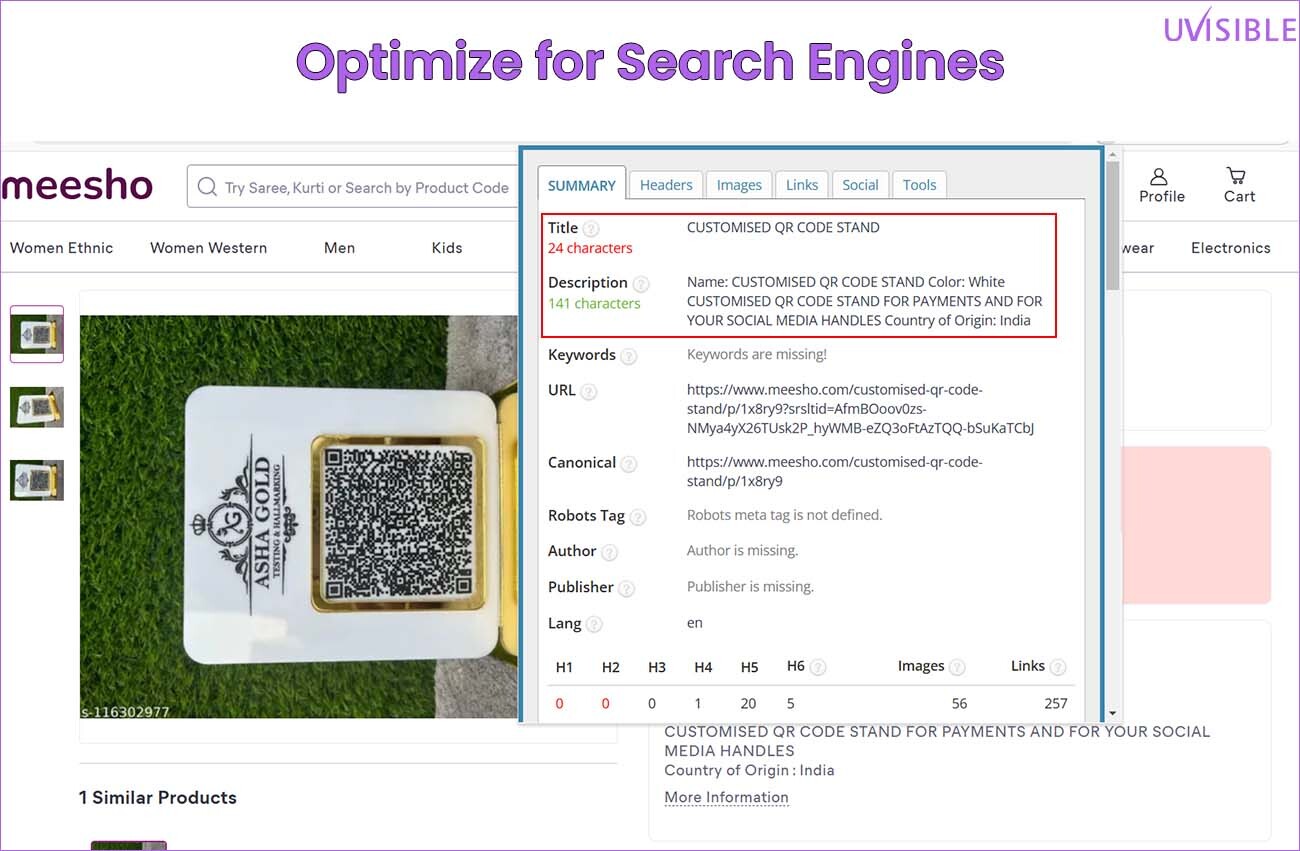The width and height of the screenshot is (1300, 851).
Task: Click the 'CUSTOMISED QR CODE STAND' title value
Action: 783,227
